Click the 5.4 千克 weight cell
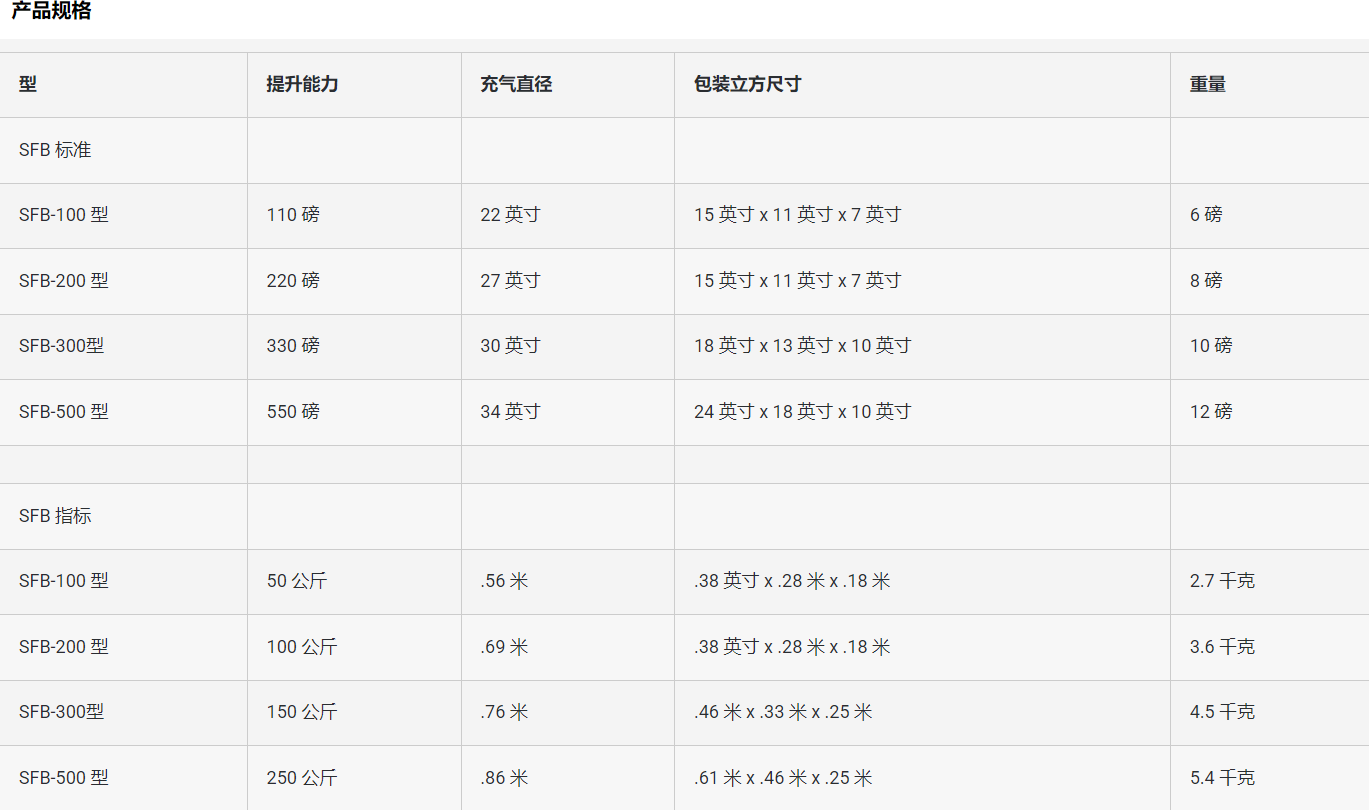 click(1221, 778)
